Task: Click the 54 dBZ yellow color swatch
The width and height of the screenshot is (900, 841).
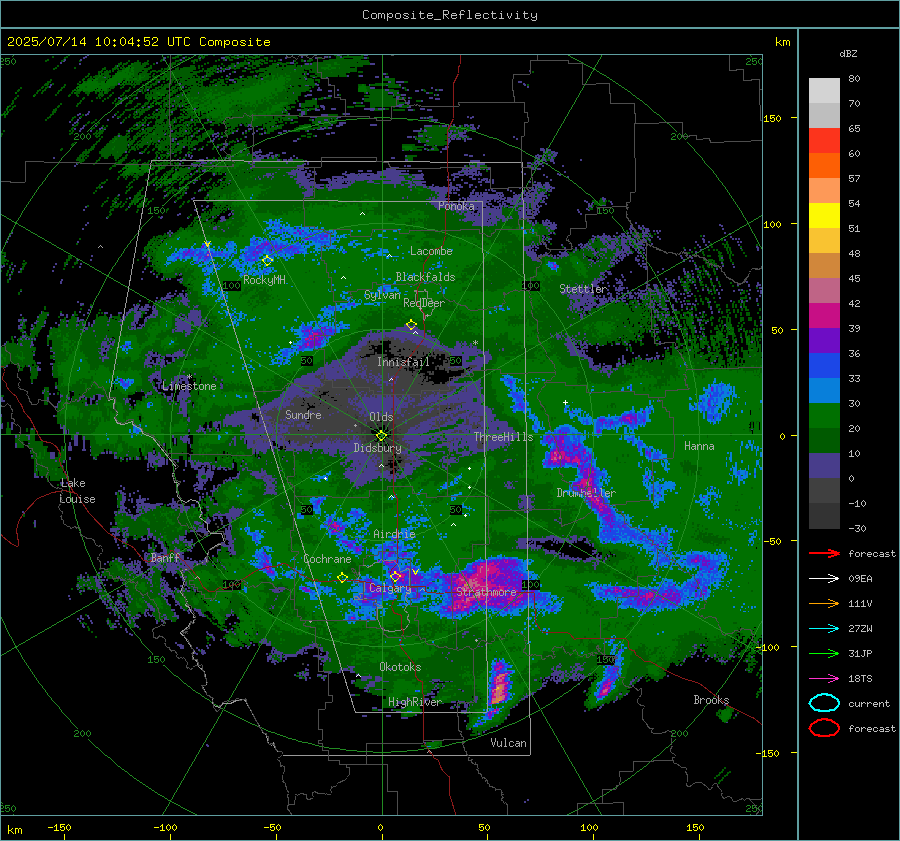Action: [824, 216]
